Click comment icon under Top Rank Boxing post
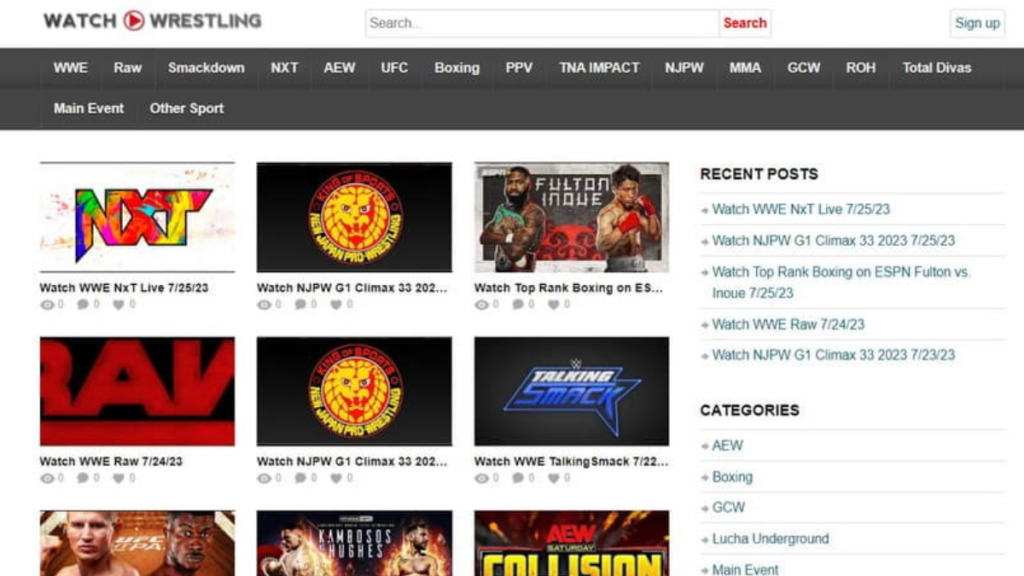 (518, 304)
